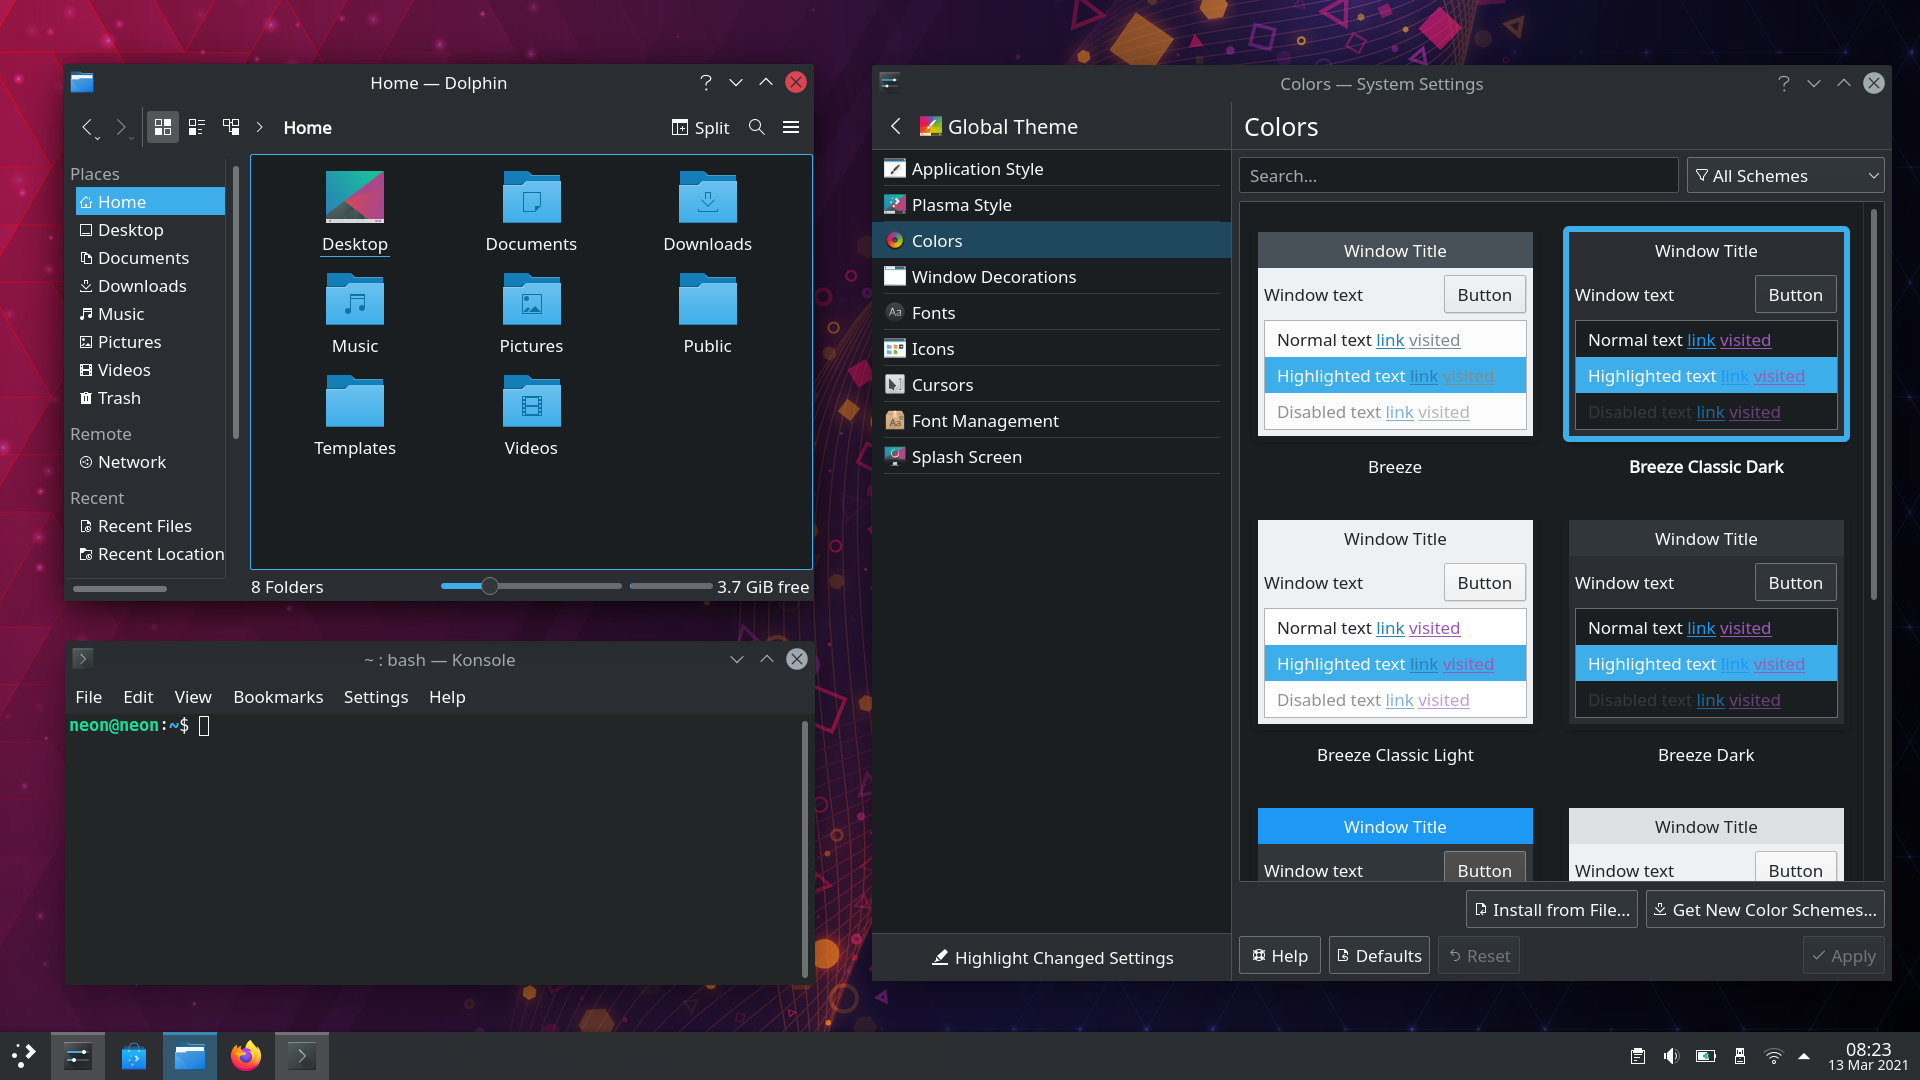The width and height of the screenshot is (1920, 1080).
Task: Click Dolphin file manager taskbar entry
Action: [190, 1056]
